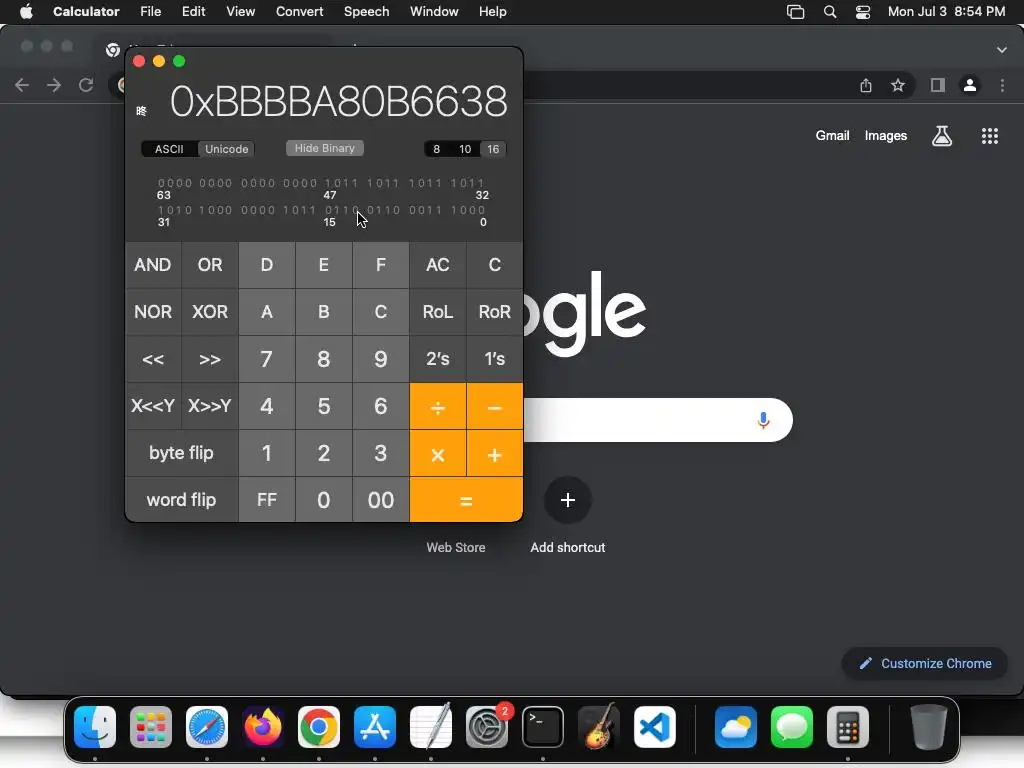
Task: Bookmark this tab with the star icon
Action: tap(898, 85)
